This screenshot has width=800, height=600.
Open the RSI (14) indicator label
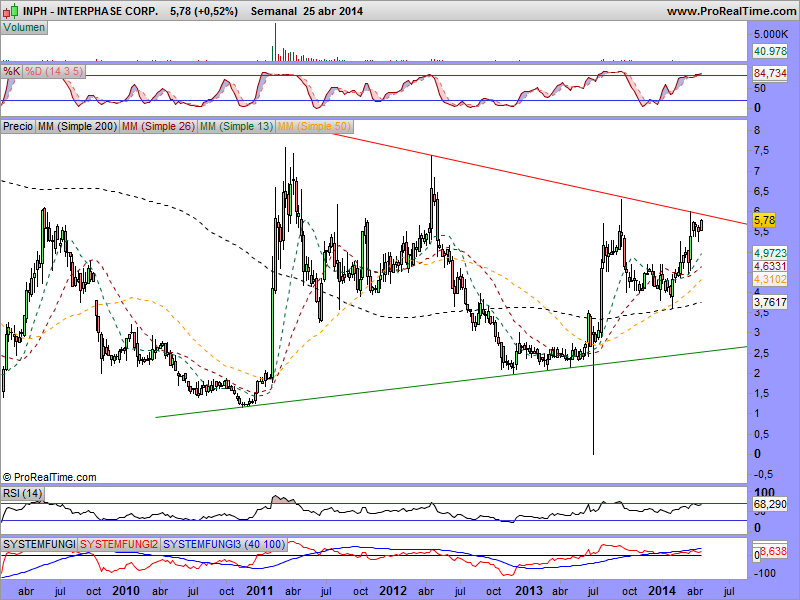[22, 493]
